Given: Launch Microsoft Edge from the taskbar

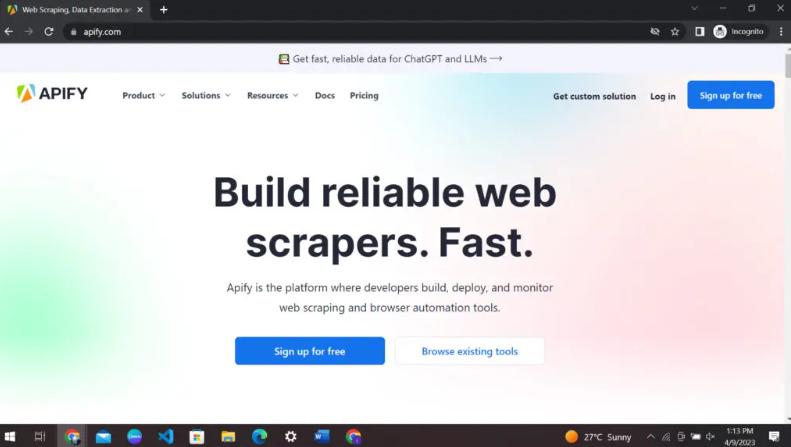Looking at the screenshot, I should pos(259,436).
